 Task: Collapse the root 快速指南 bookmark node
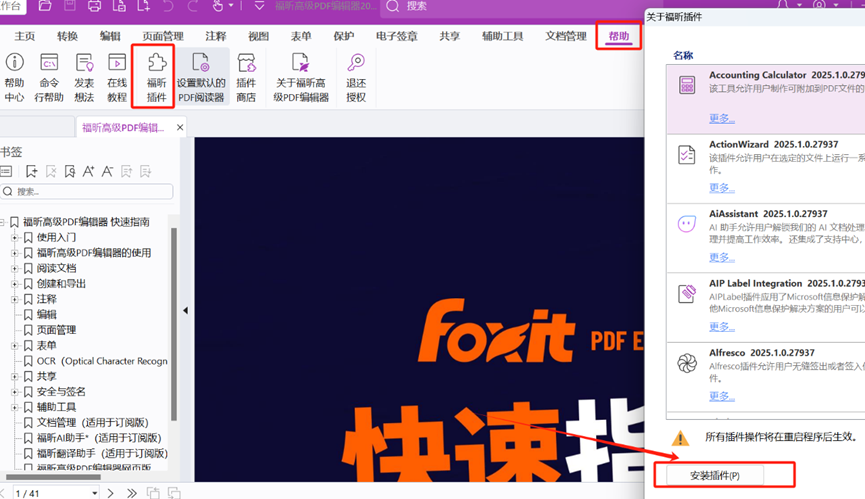click(2, 222)
